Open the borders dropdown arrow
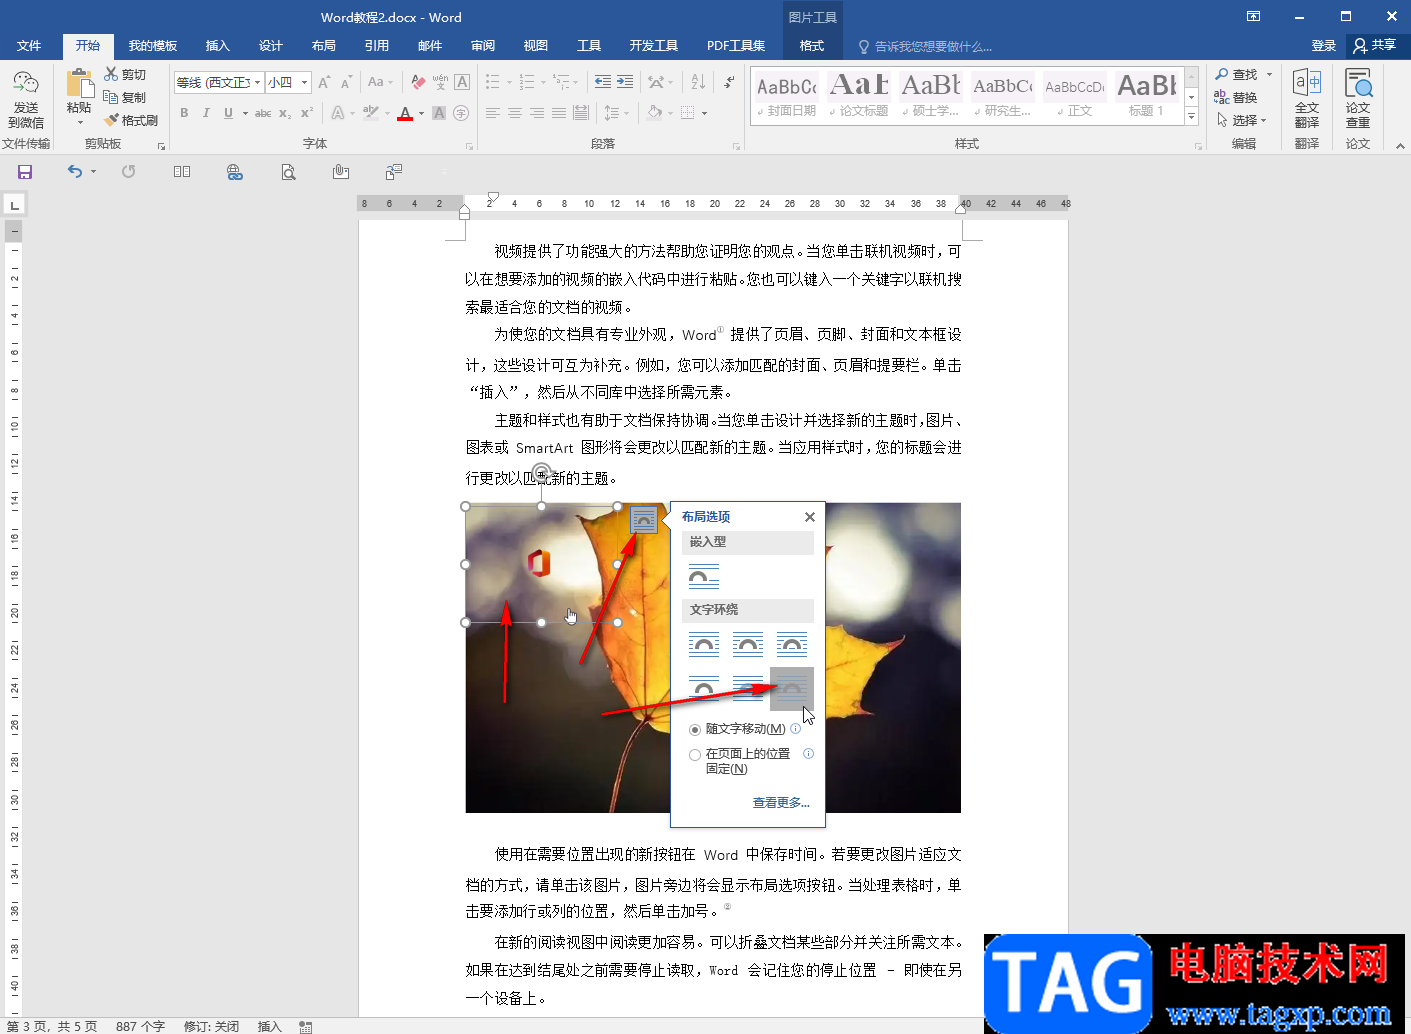1411x1034 pixels. [704, 113]
